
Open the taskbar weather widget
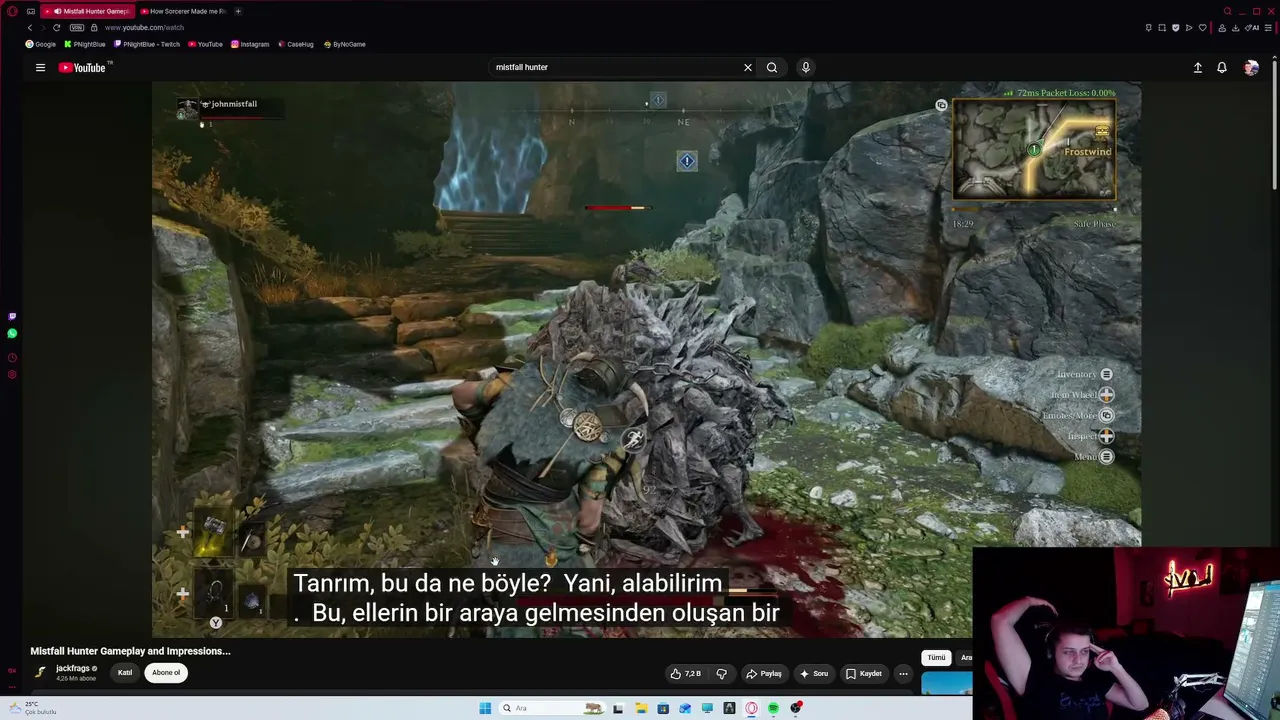pos(32,708)
